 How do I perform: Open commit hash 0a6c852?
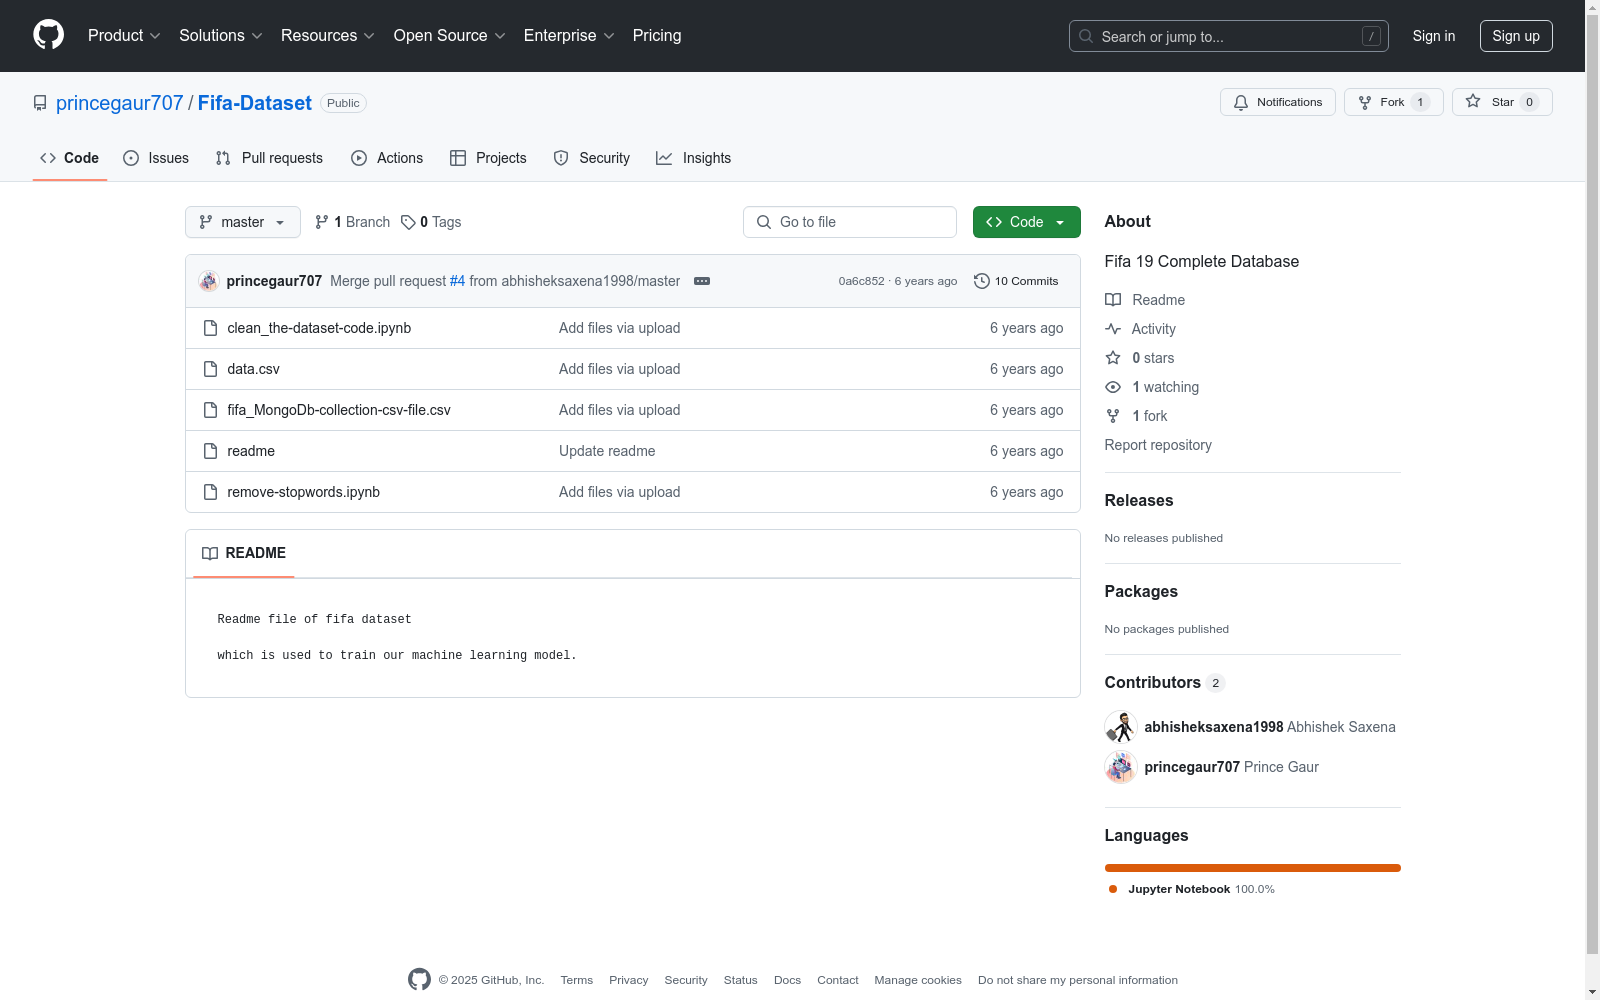point(861,281)
